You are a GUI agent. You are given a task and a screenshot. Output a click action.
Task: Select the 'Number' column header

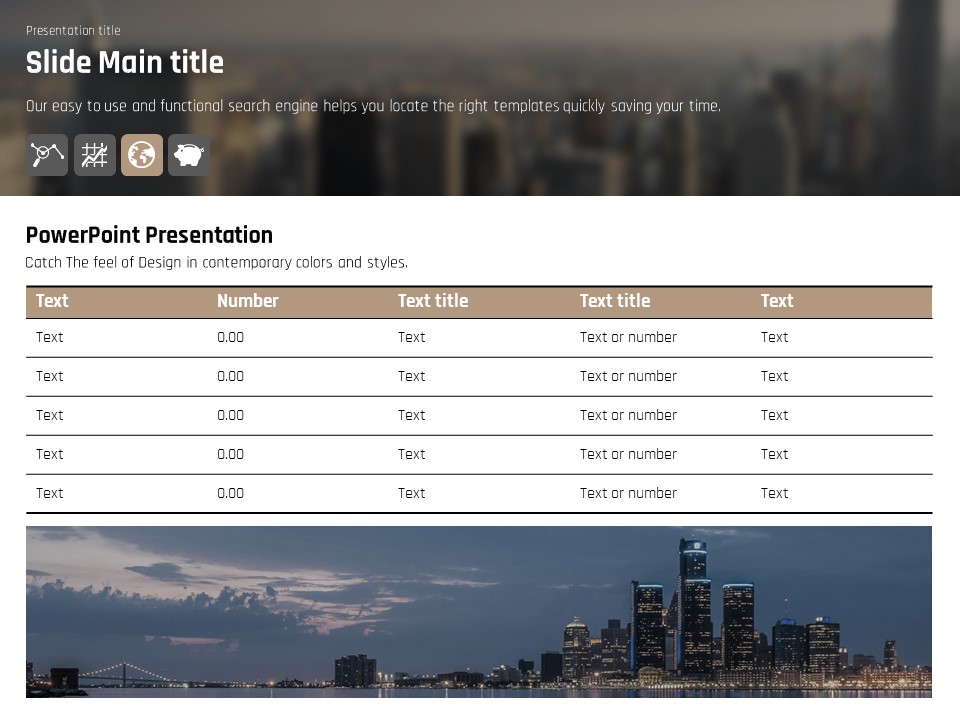[x=247, y=301]
